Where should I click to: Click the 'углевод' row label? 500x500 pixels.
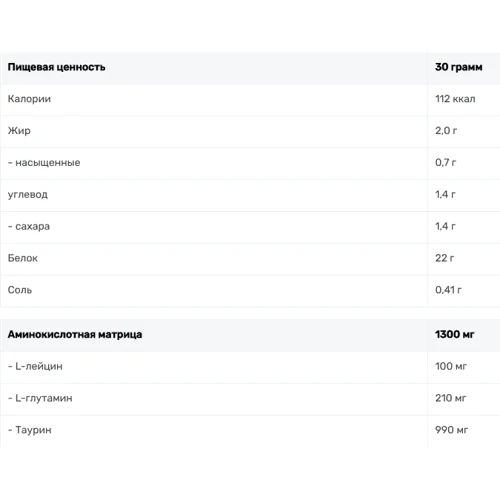click(28, 194)
